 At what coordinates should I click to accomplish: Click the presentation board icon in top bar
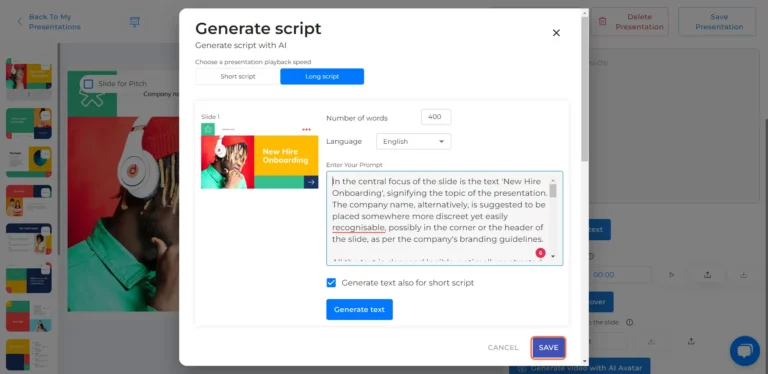(135, 22)
